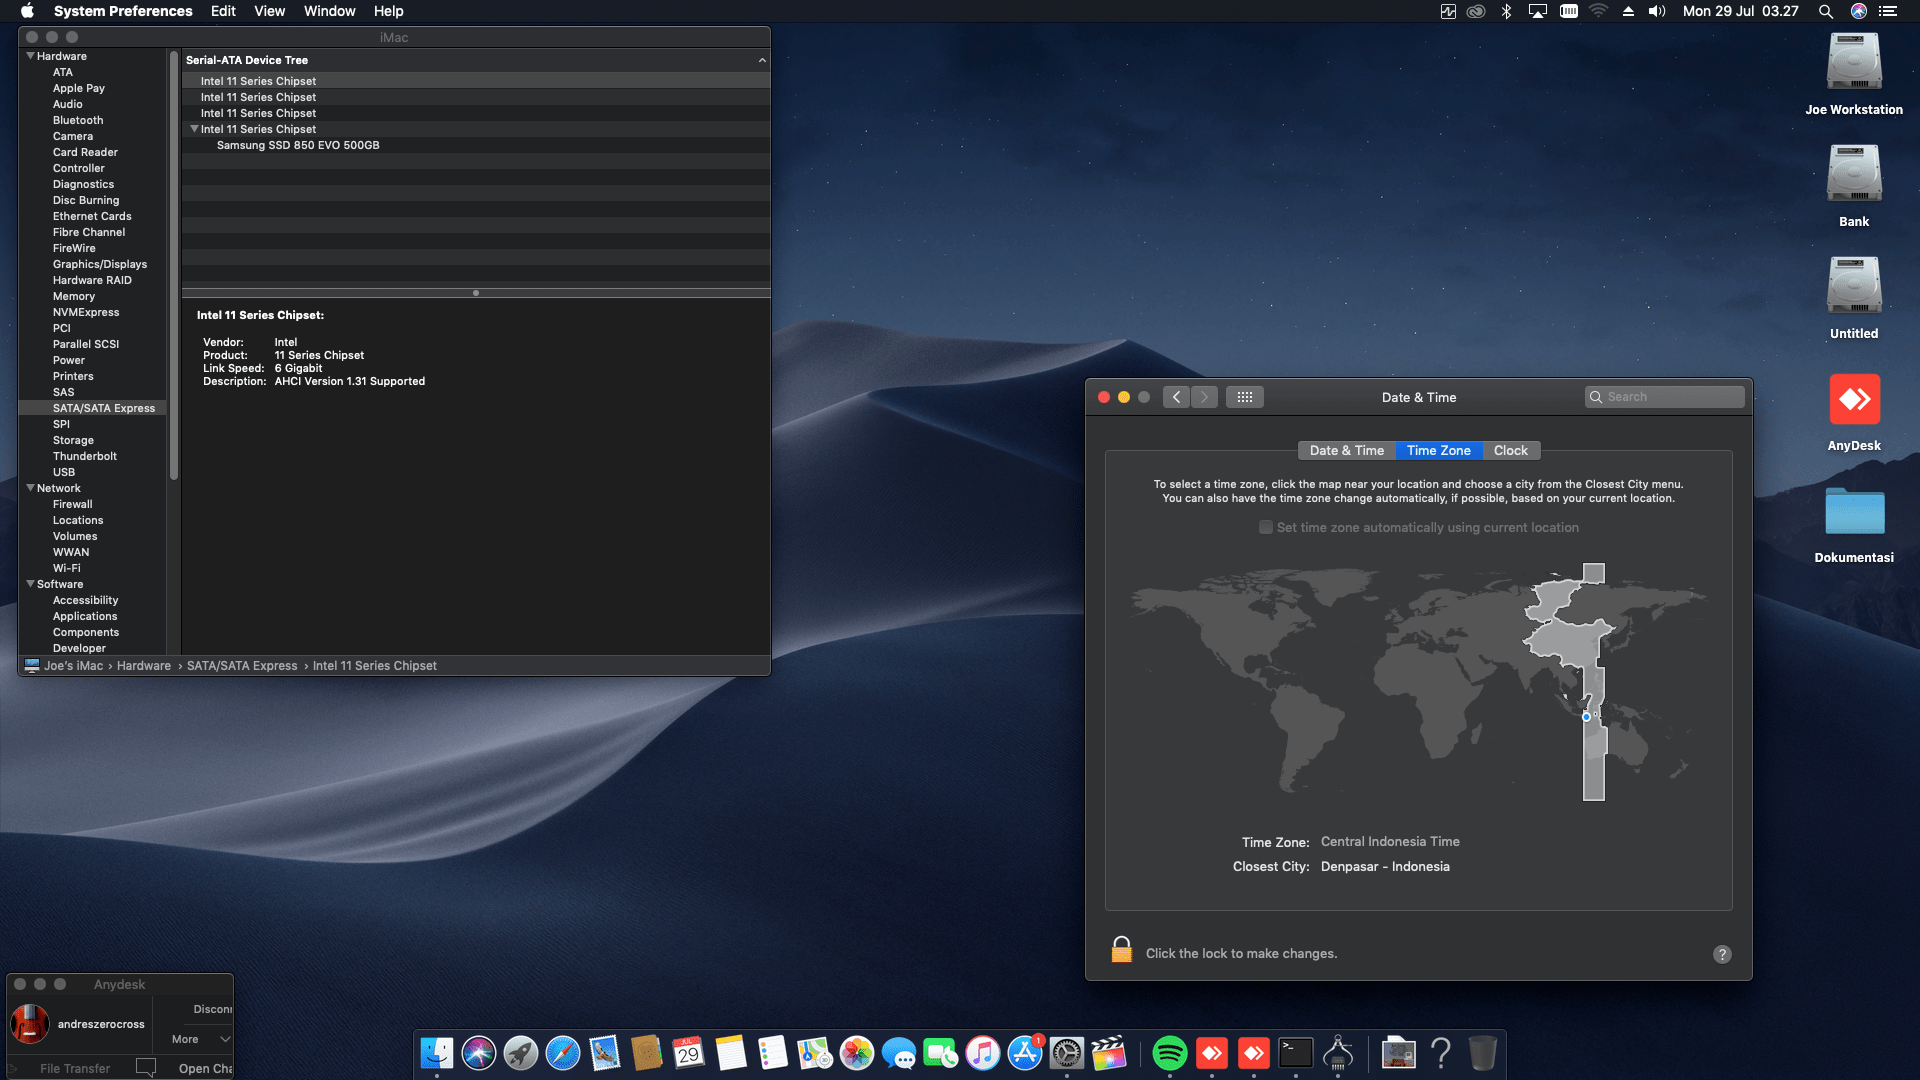This screenshot has width=1920, height=1080.
Task: Open App Store with update badge
Action: coord(1025,1053)
